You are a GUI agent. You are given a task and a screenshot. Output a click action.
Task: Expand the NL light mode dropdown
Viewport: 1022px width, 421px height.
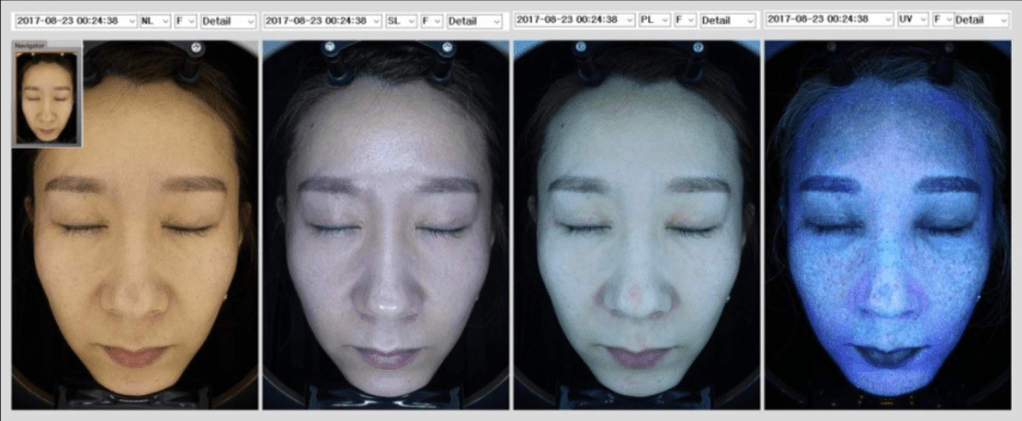point(155,20)
